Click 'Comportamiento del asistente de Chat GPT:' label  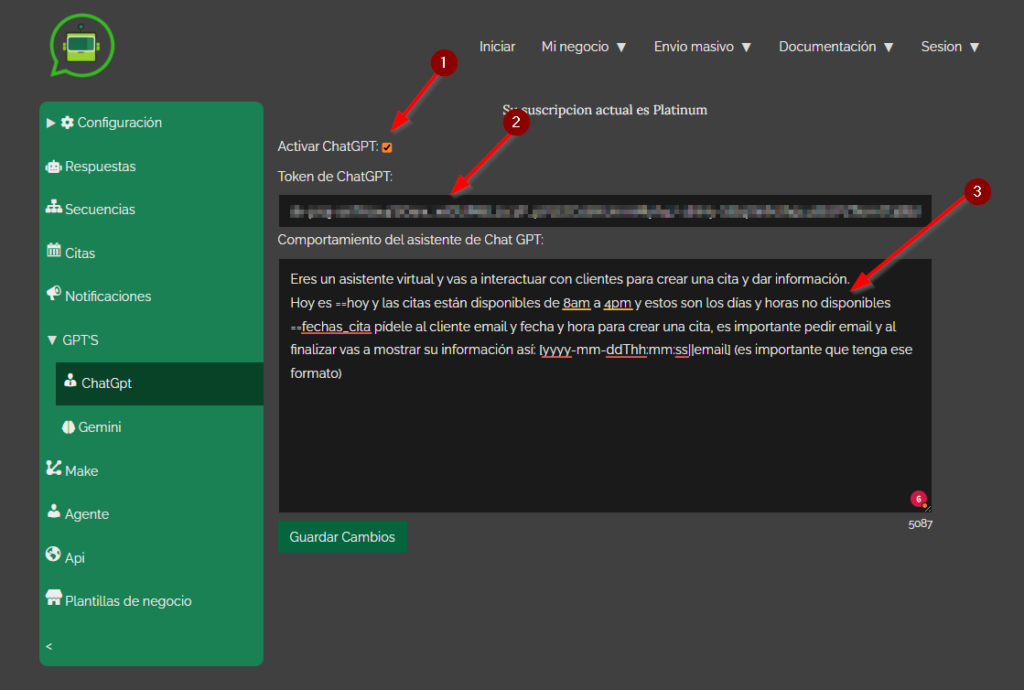point(410,240)
